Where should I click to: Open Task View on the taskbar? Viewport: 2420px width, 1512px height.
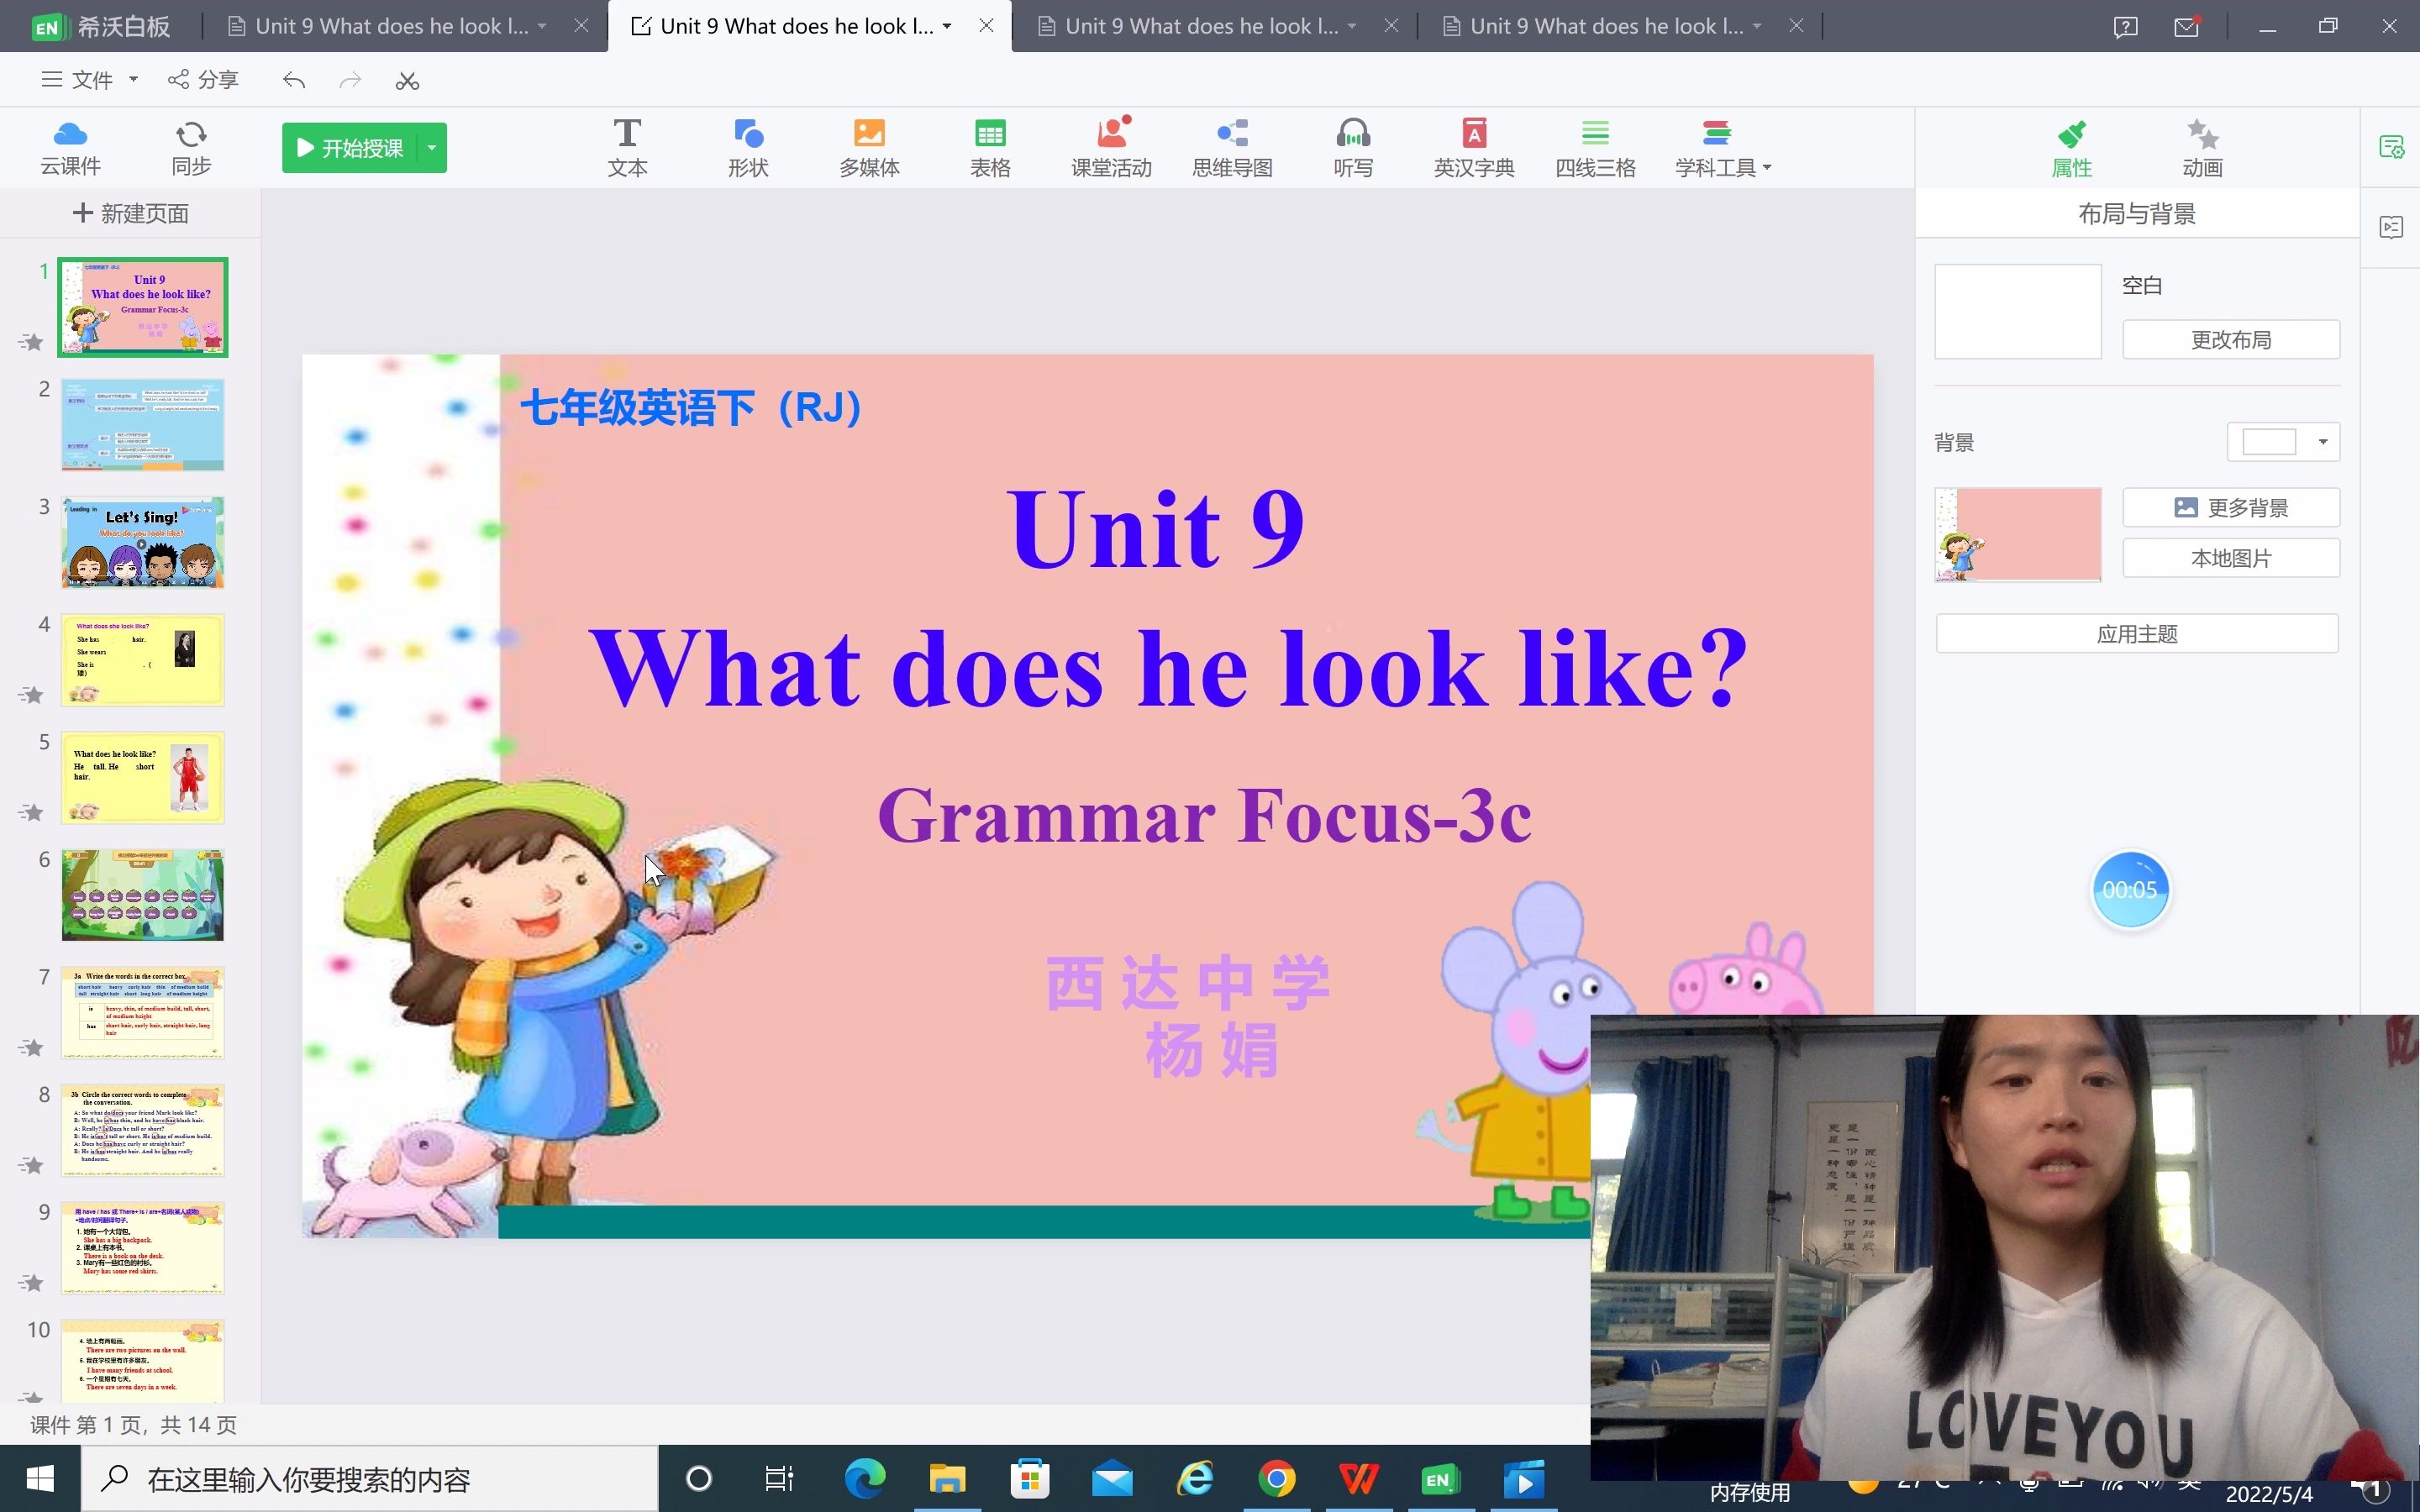779,1479
